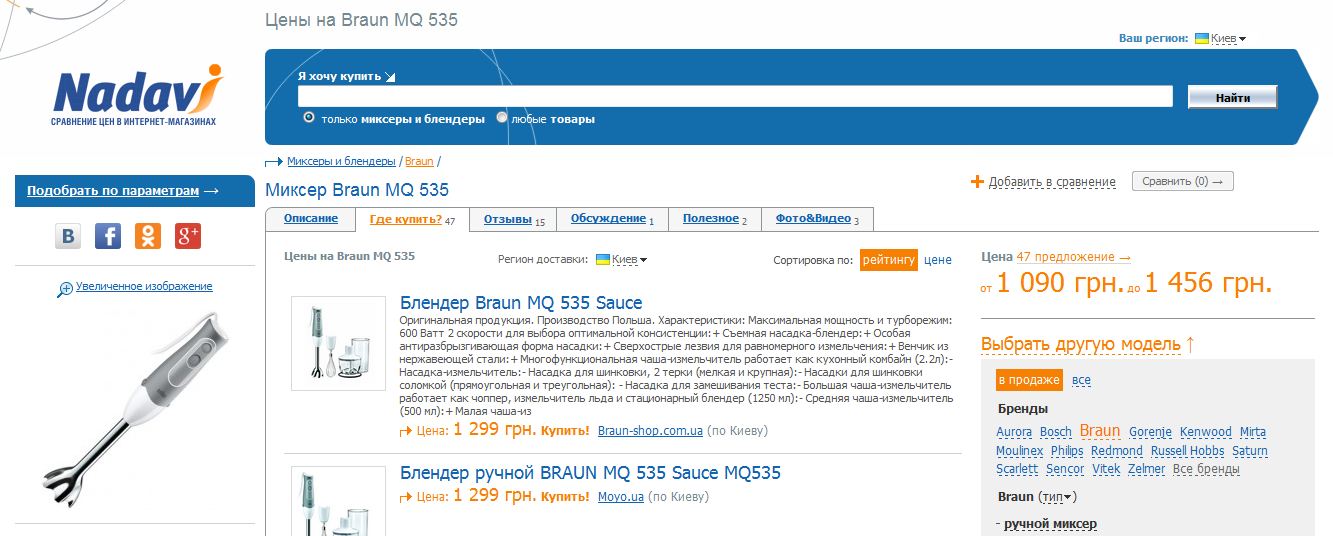Open the delivery region Киев dropdown
This screenshot has width=1333, height=536.
coord(622,260)
